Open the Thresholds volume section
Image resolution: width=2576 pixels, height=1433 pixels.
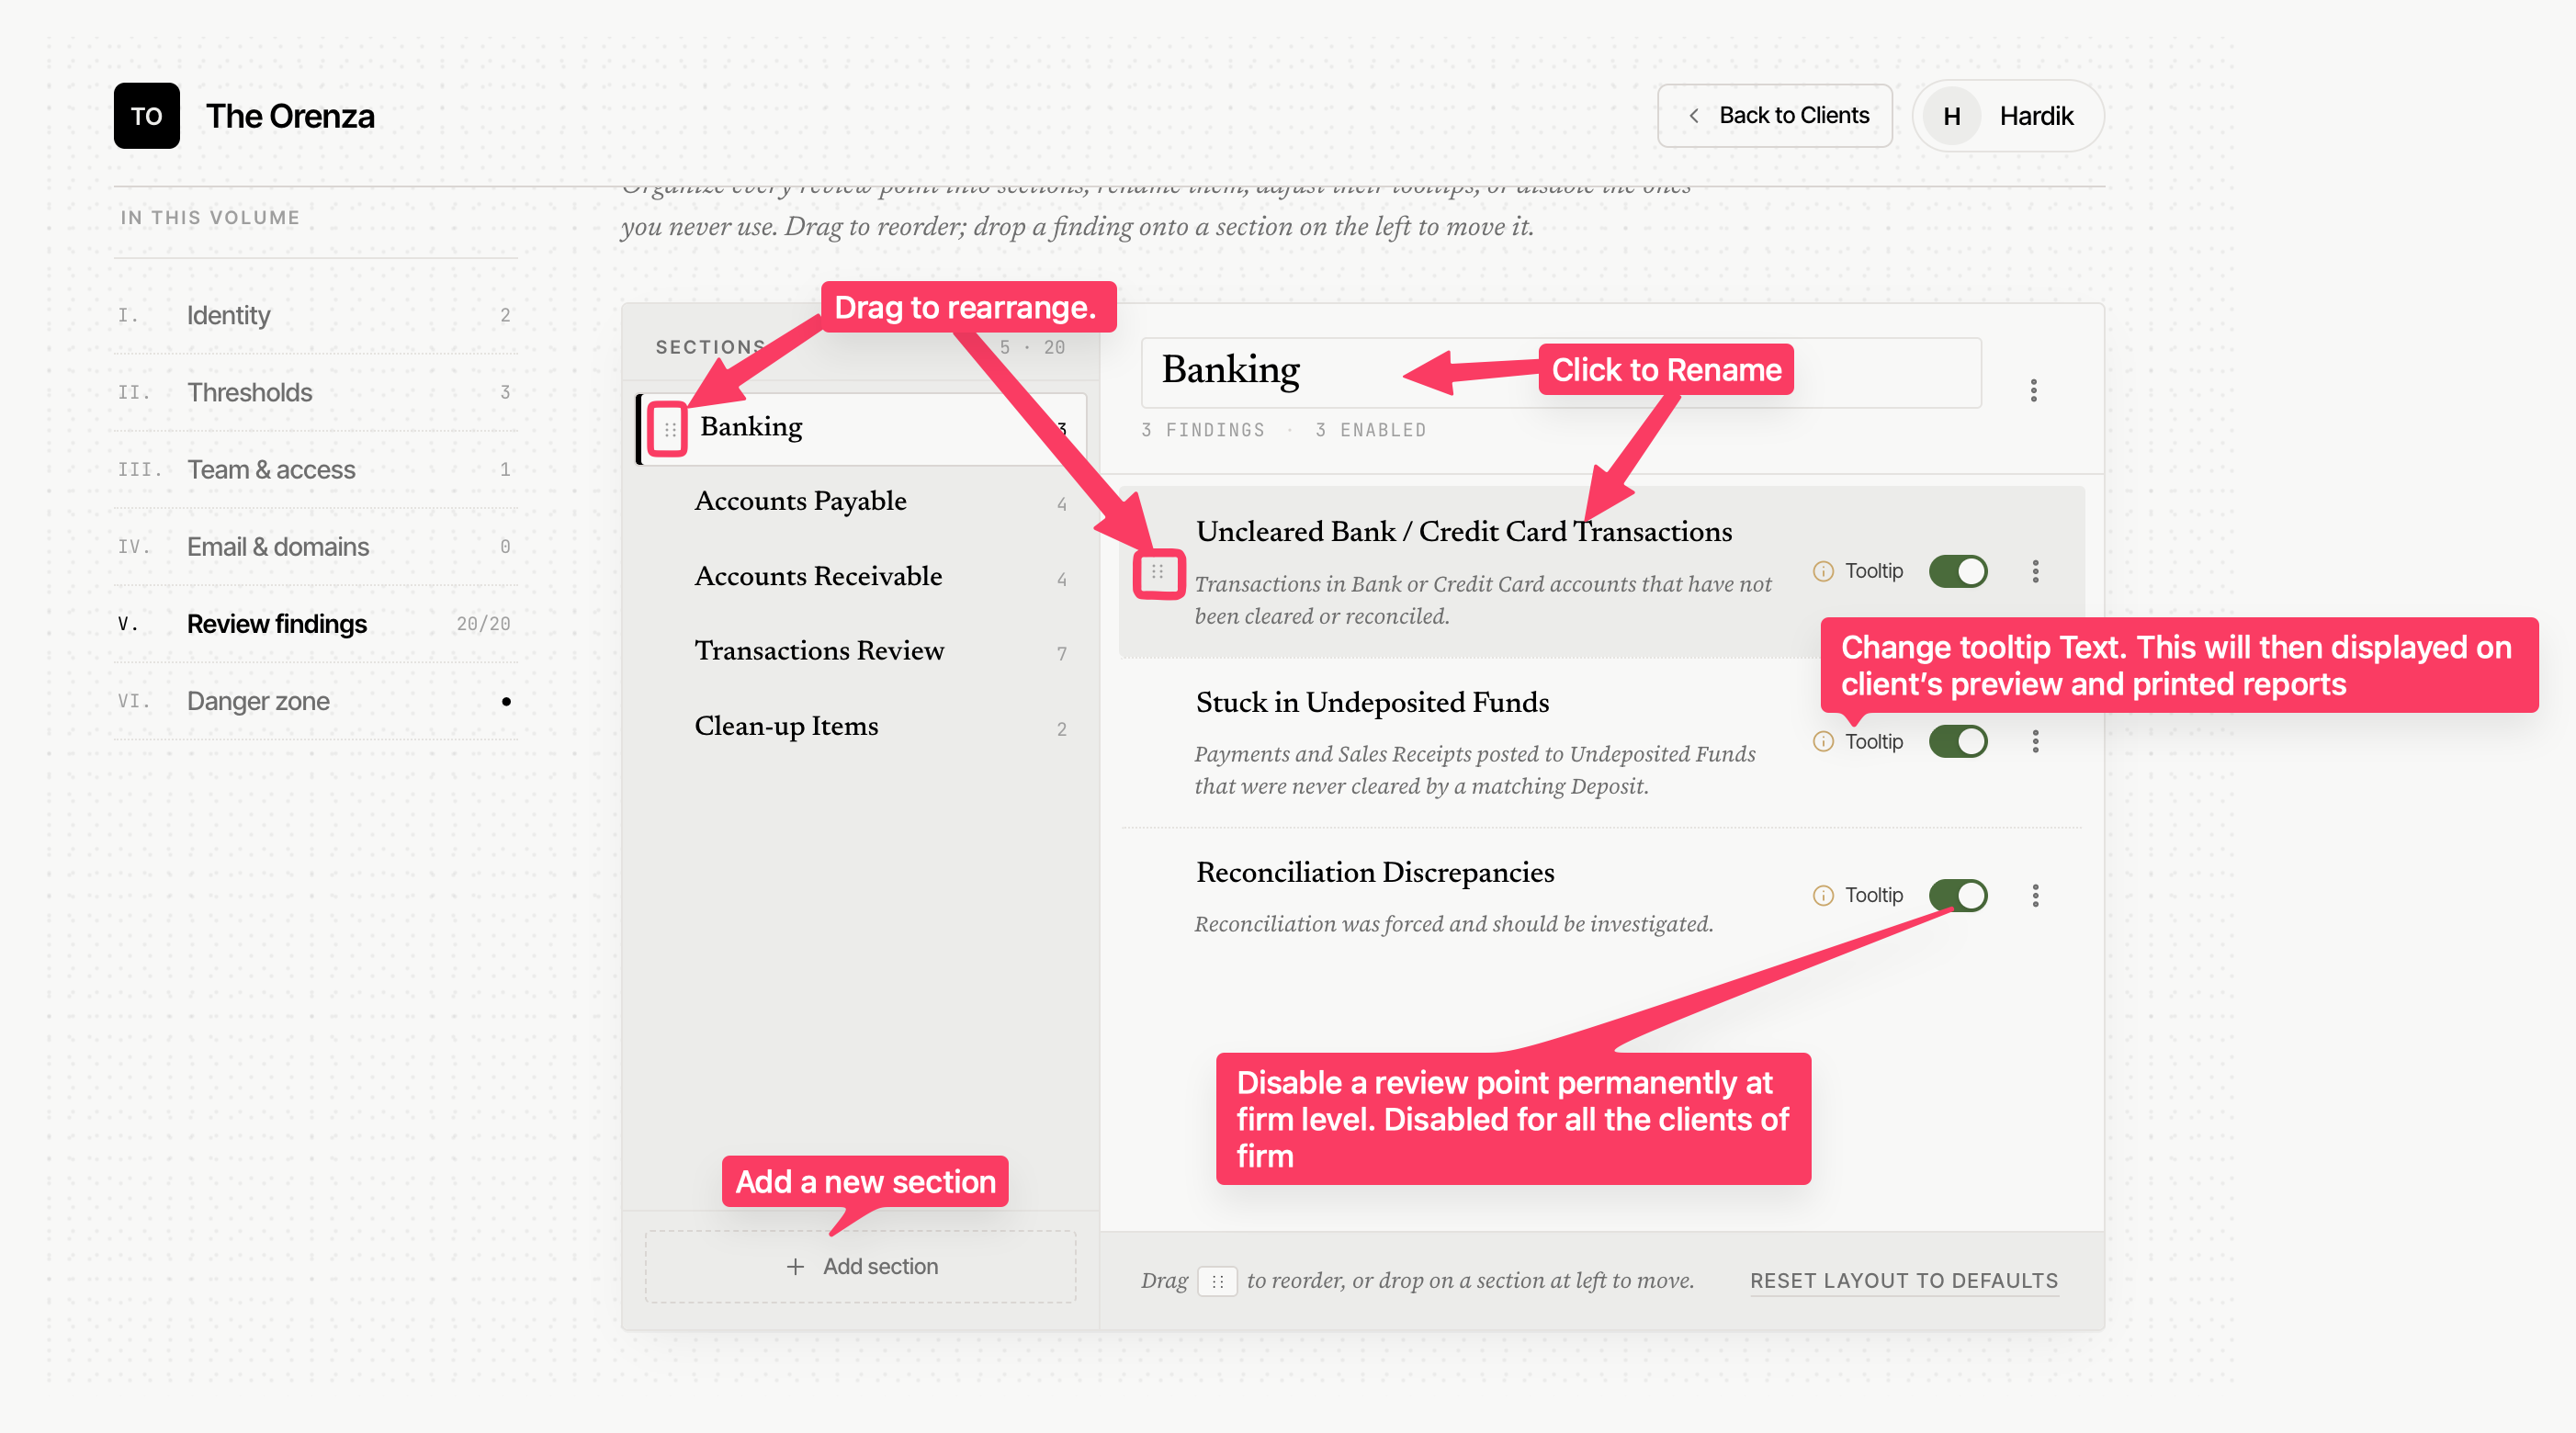(315, 392)
